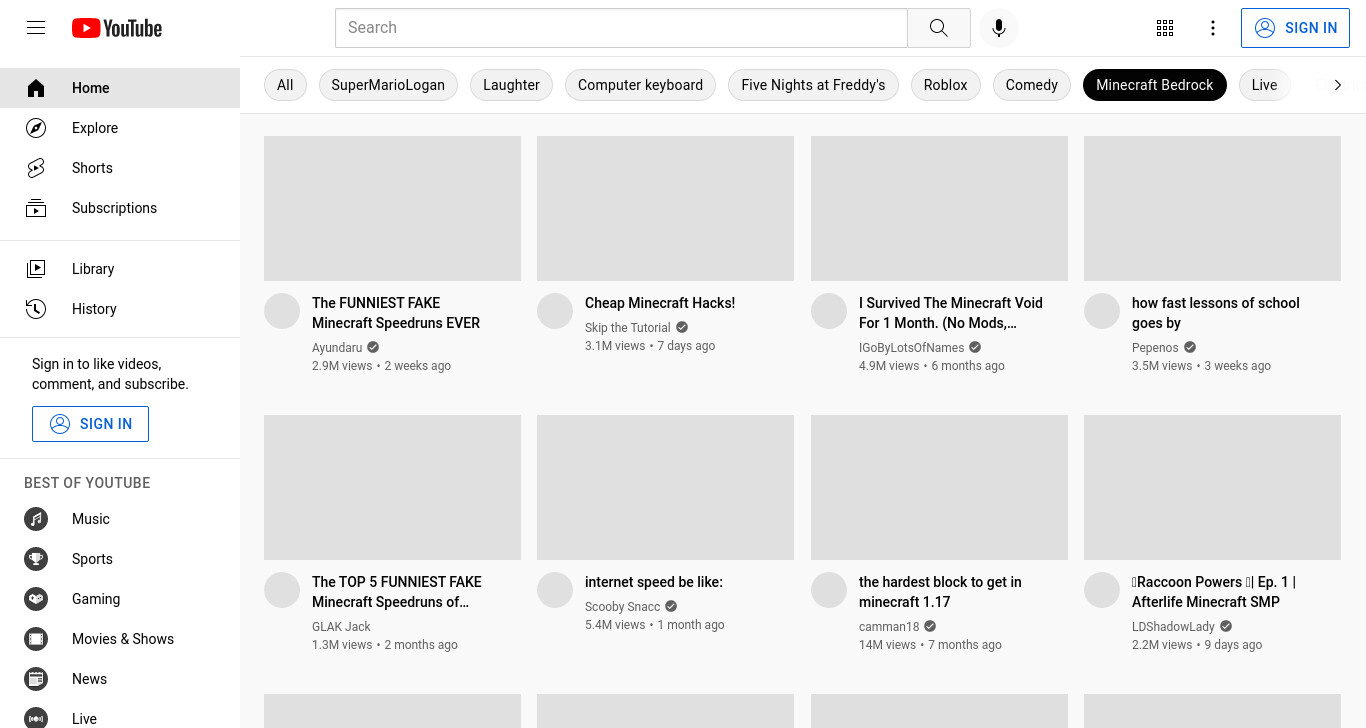Click the Skip the Tutorial channel name
1366x728 pixels.
click(627, 328)
